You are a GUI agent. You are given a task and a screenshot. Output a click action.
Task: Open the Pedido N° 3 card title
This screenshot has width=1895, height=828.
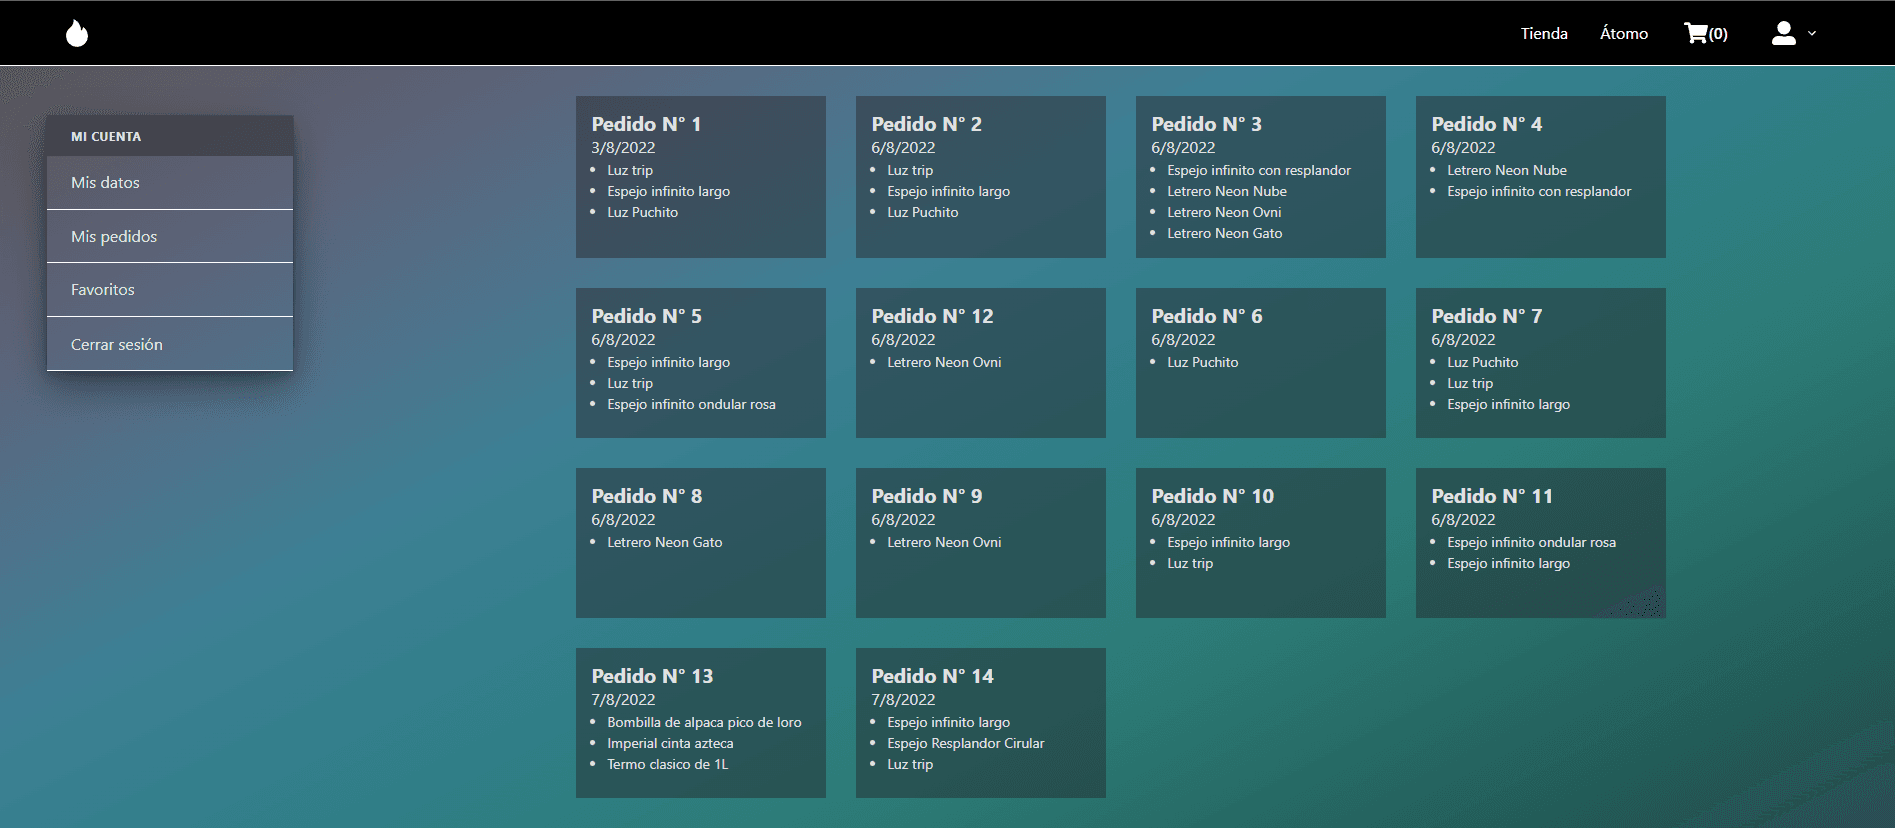point(1206,124)
